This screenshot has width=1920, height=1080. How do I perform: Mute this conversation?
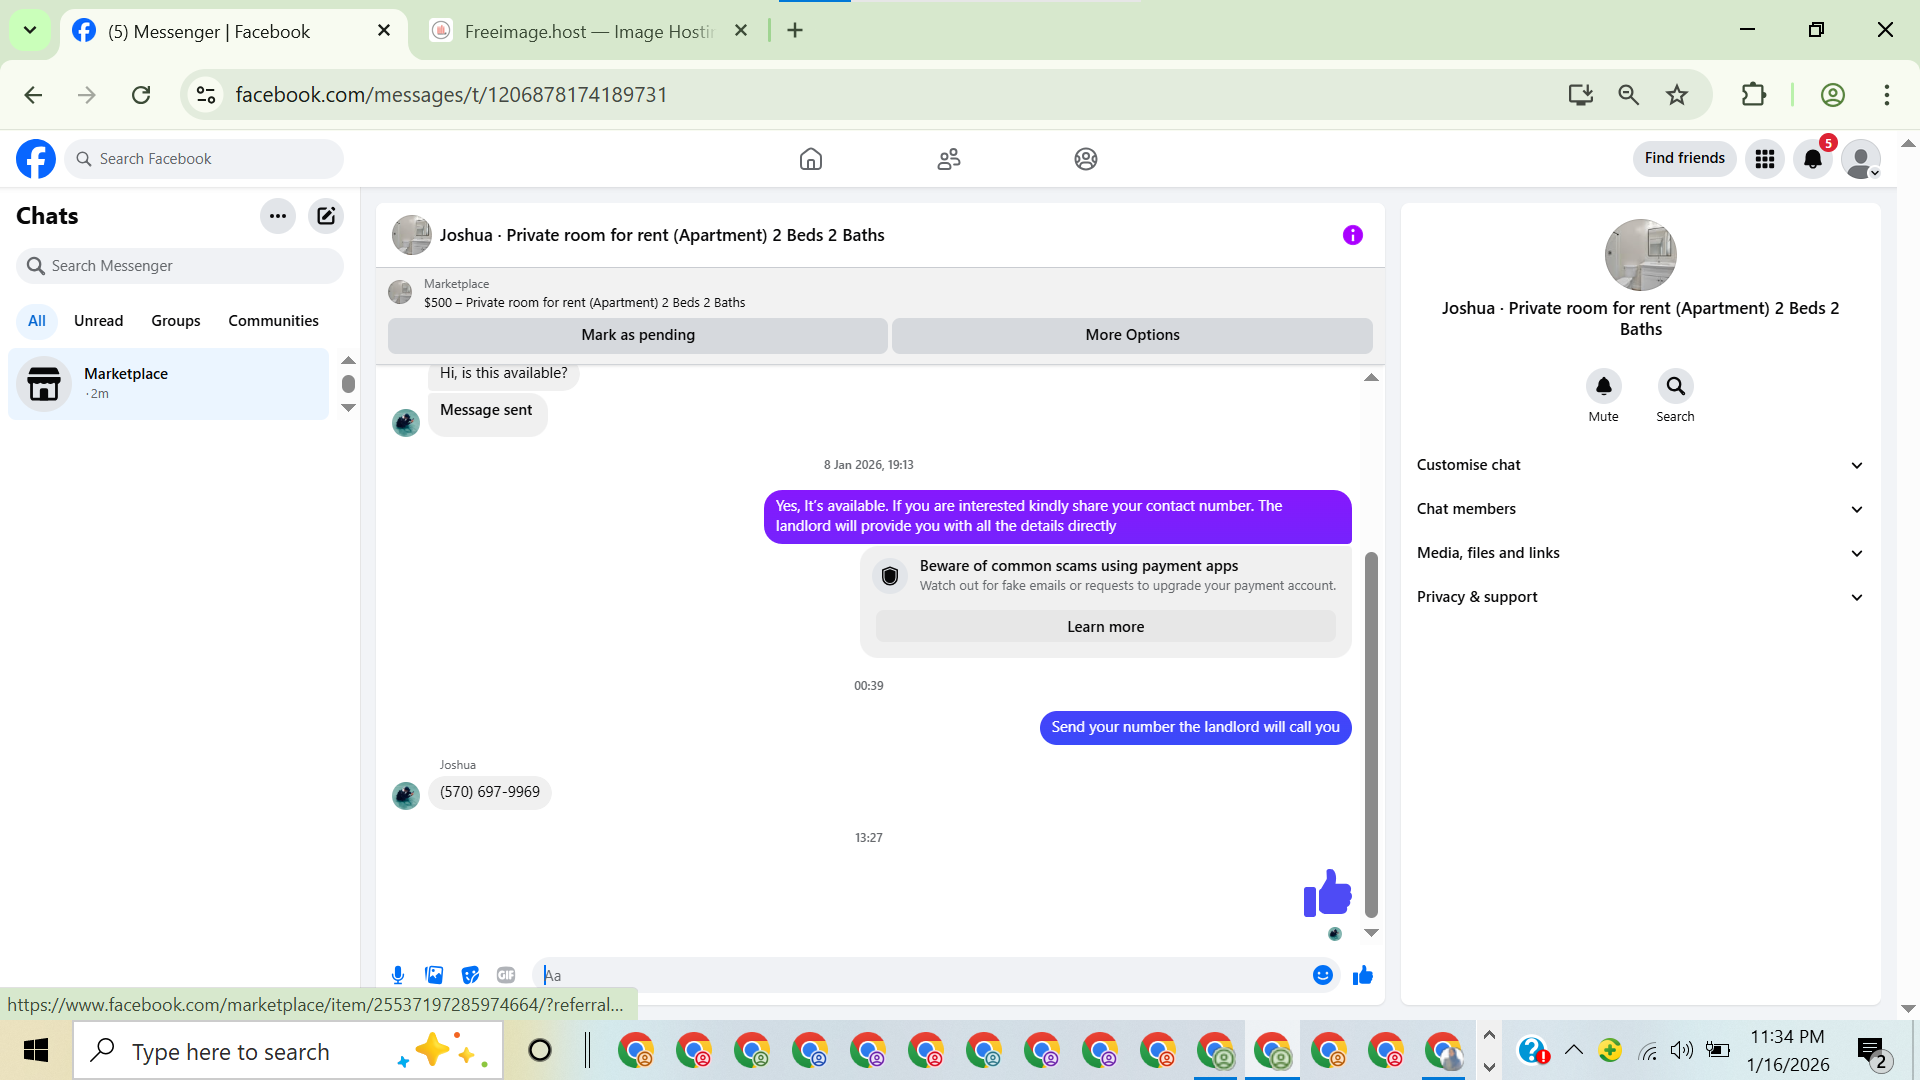coord(1603,387)
